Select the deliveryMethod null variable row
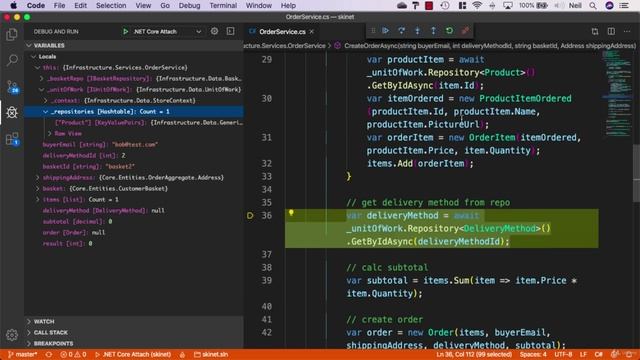 (134, 211)
